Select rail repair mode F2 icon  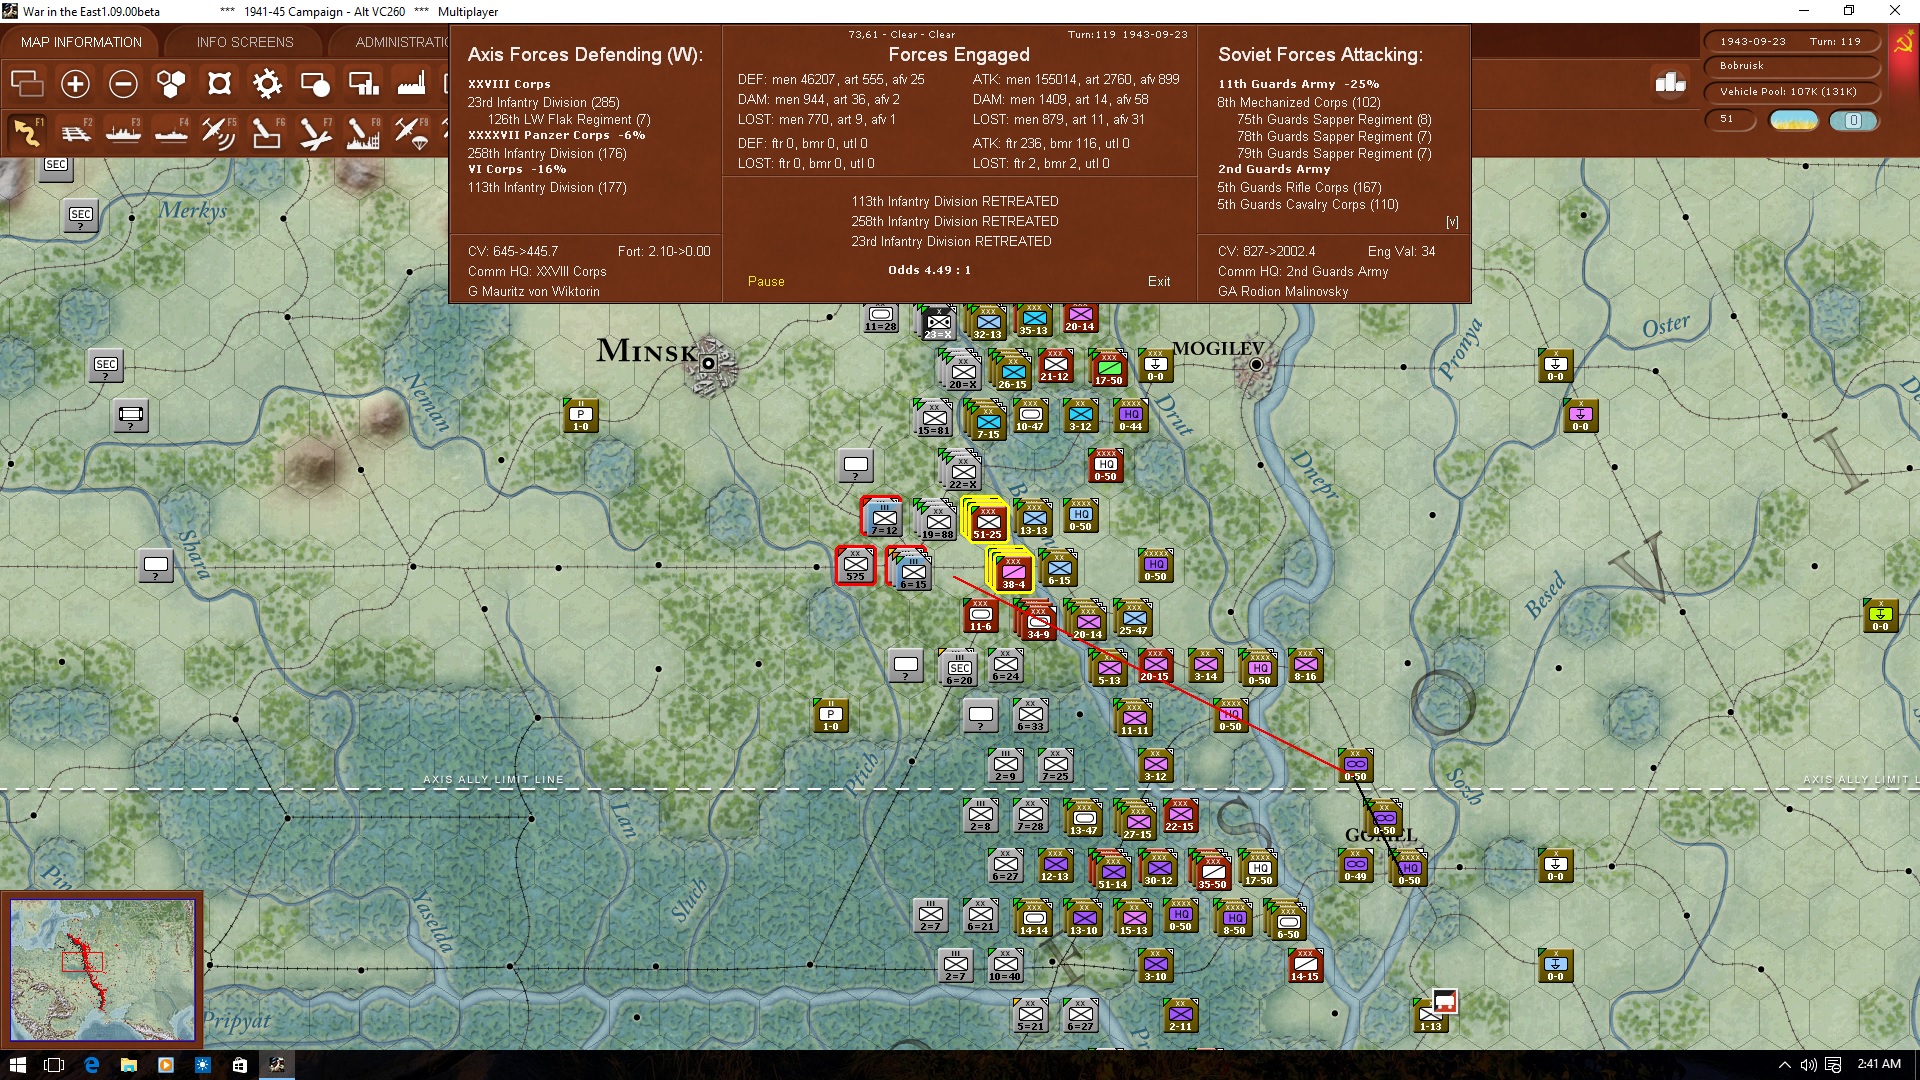pos(75,132)
